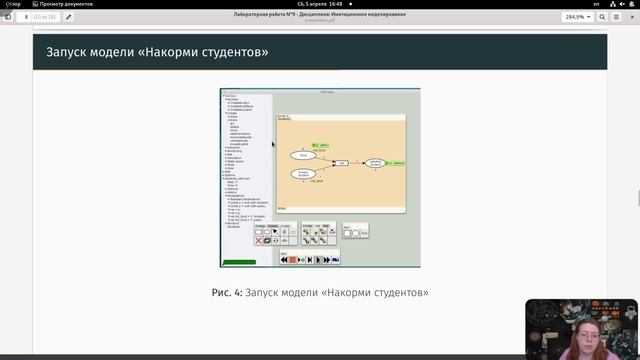Image resolution: width=640 pixels, height=360 pixels.
Task: Toggle the sidebar panel button
Action: coord(8,17)
